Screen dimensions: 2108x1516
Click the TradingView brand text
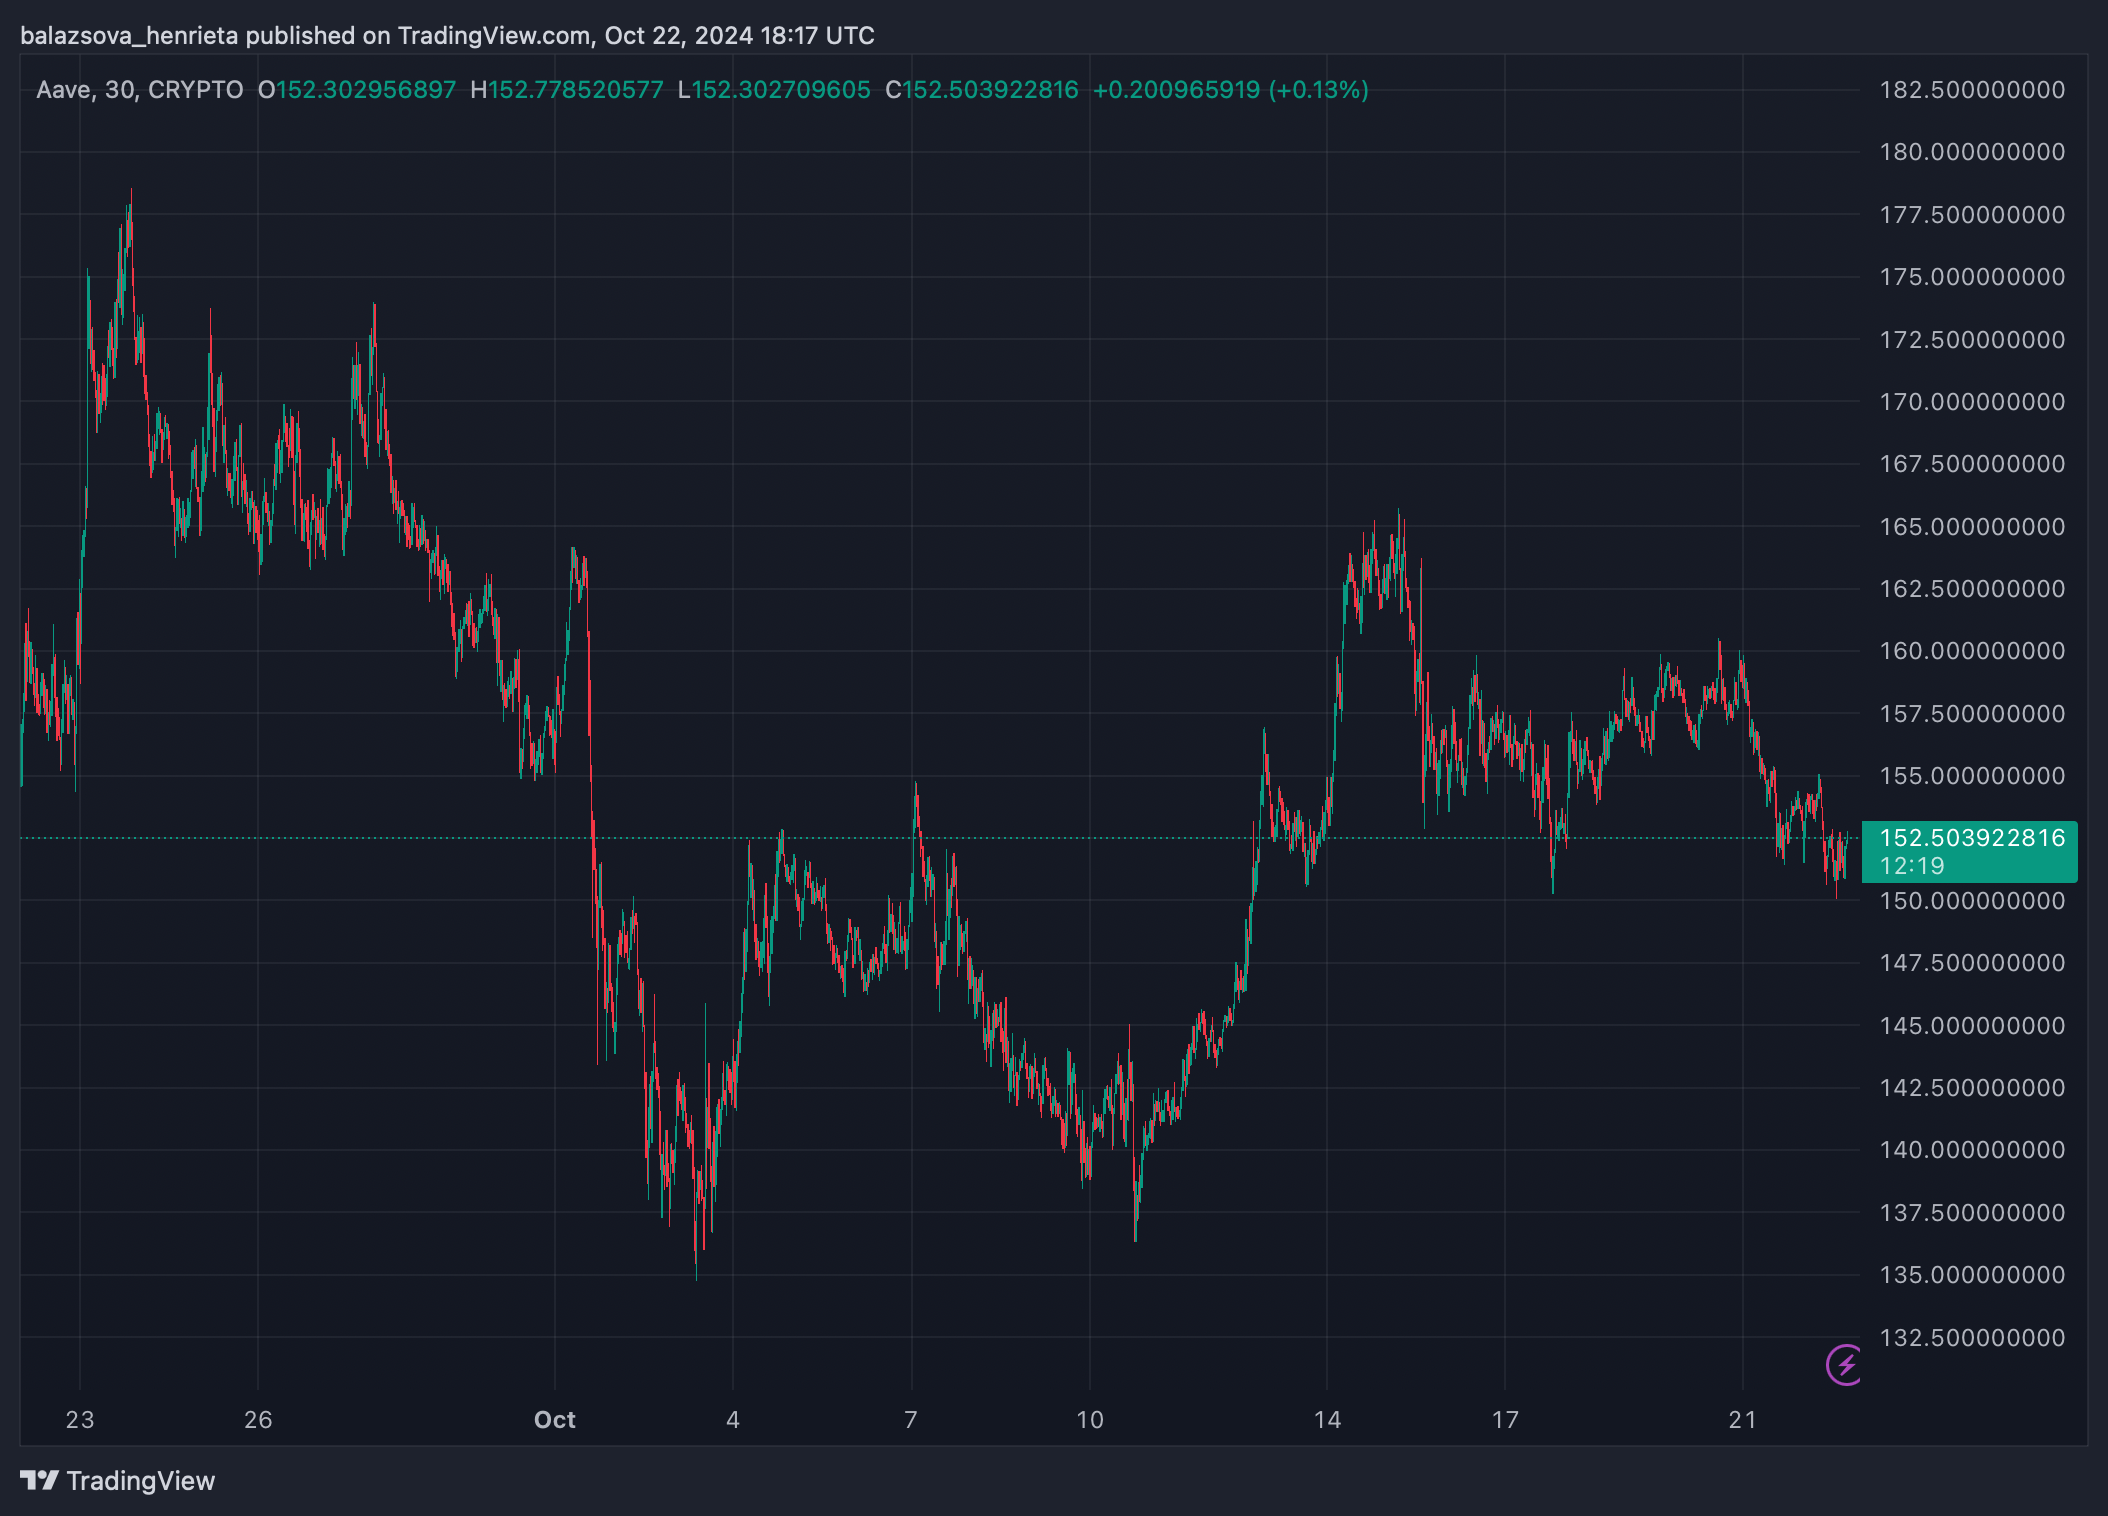coord(141,1481)
